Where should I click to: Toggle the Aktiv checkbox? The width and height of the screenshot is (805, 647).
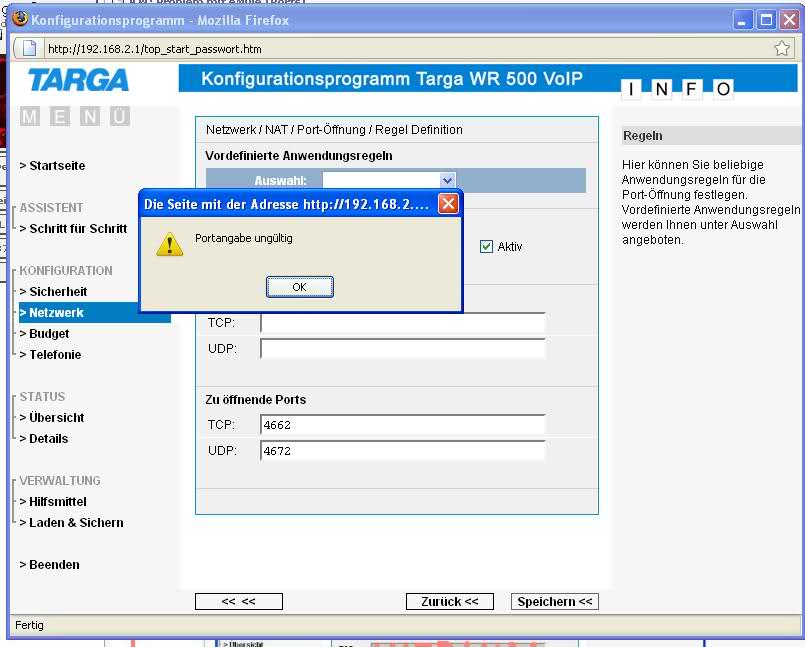[x=486, y=246]
